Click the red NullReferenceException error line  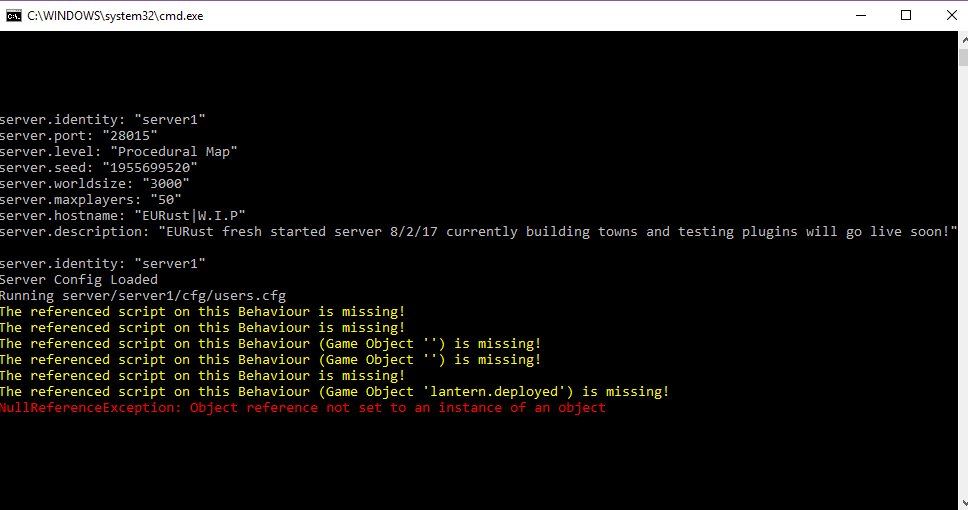(302, 408)
